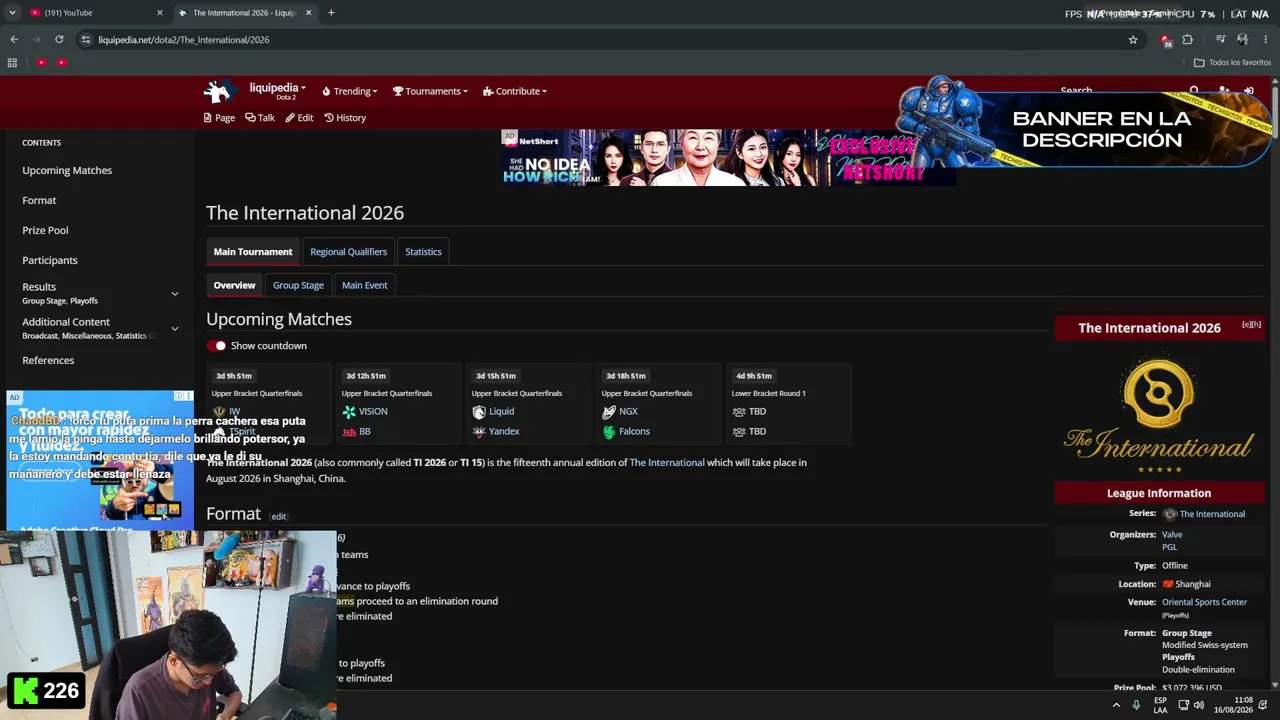Open the tab search dropdown arrow
The image size is (1280, 720).
[12, 13]
